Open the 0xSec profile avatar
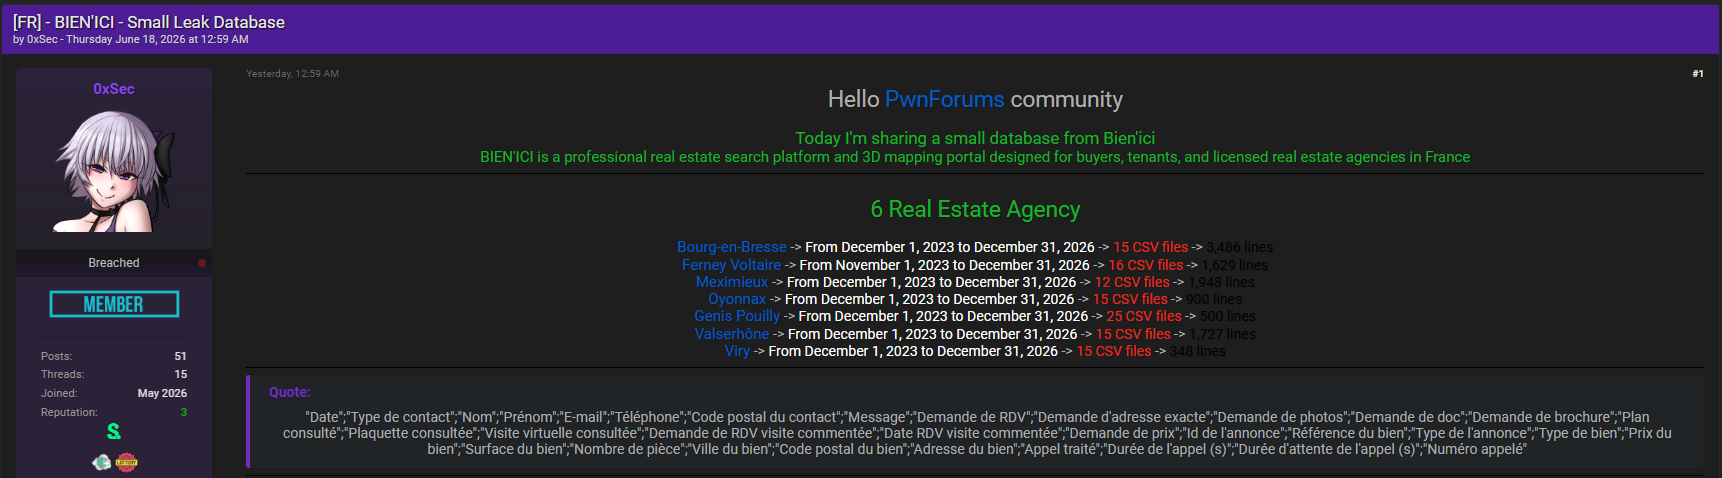This screenshot has height=478, width=1722. click(114, 171)
